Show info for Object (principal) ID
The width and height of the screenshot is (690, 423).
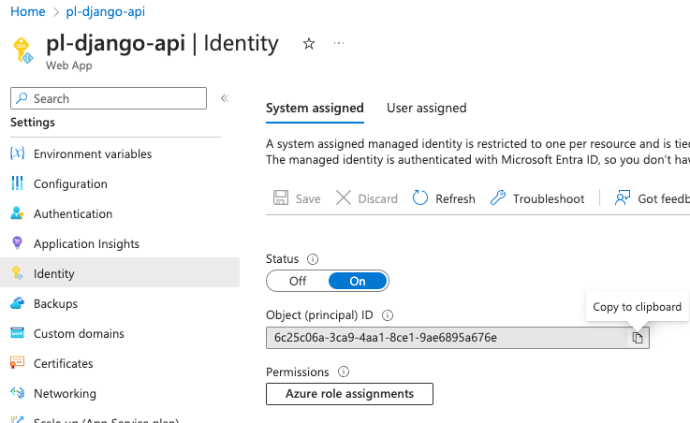click(387, 316)
